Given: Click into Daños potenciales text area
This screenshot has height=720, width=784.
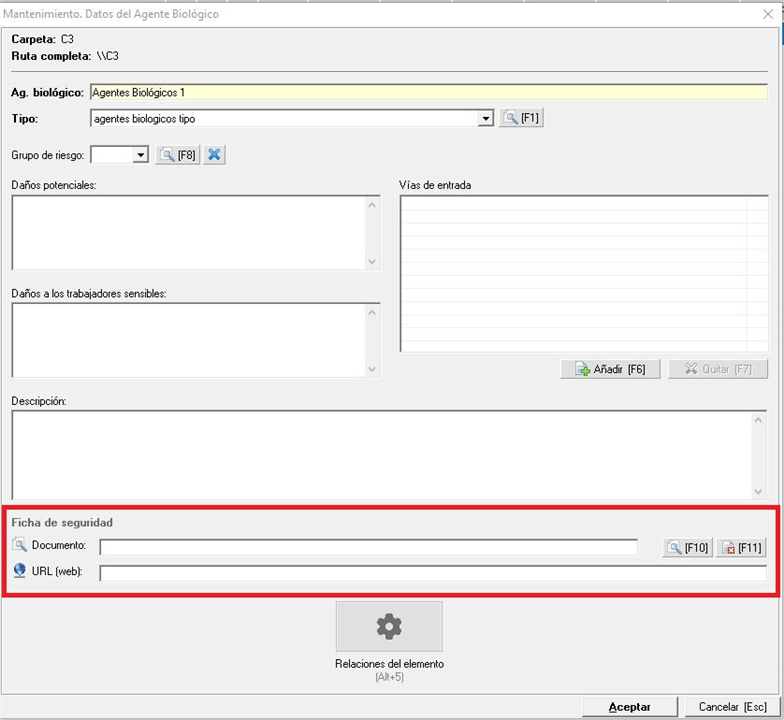Looking at the screenshot, I should [x=189, y=233].
